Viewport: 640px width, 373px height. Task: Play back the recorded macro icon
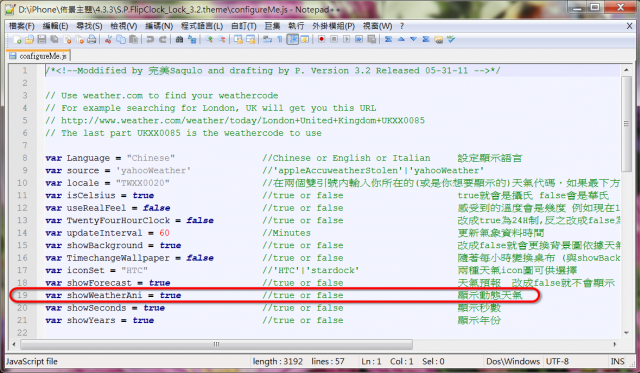click(347, 40)
